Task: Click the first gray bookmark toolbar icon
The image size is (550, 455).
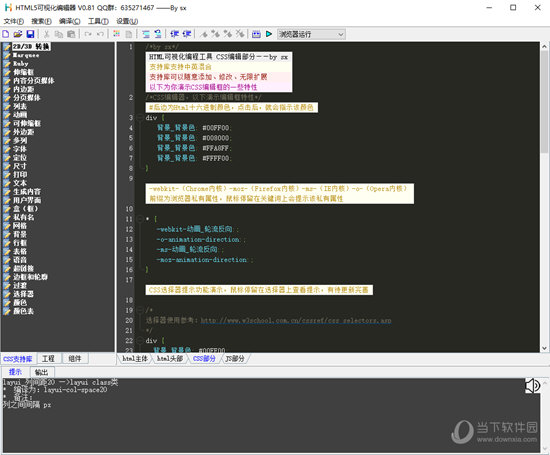Action: click(x=204, y=34)
